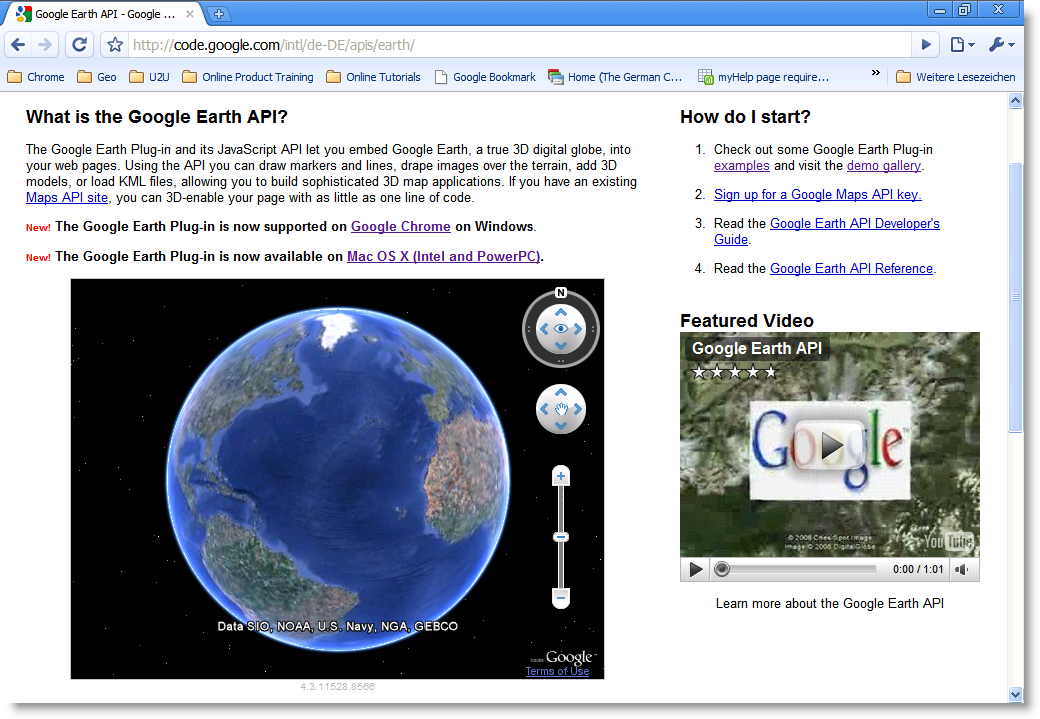1040x719 pixels.
Task: Open a new tab with the plus button
Action: click(x=218, y=14)
